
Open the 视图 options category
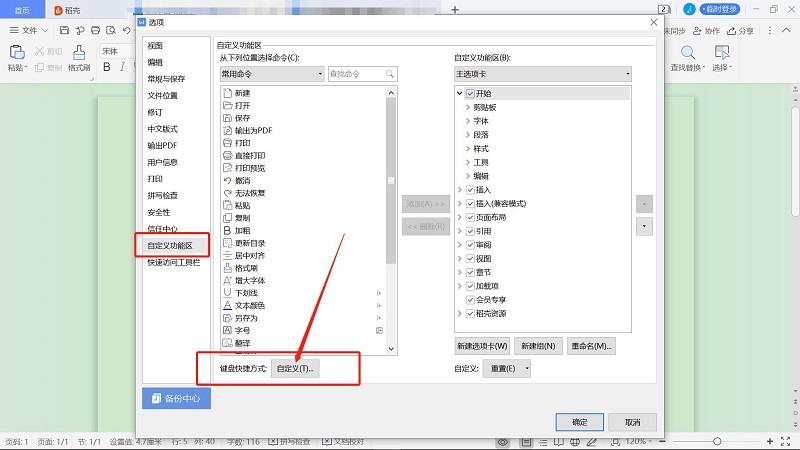pyautogui.click(x=155, y=45)
